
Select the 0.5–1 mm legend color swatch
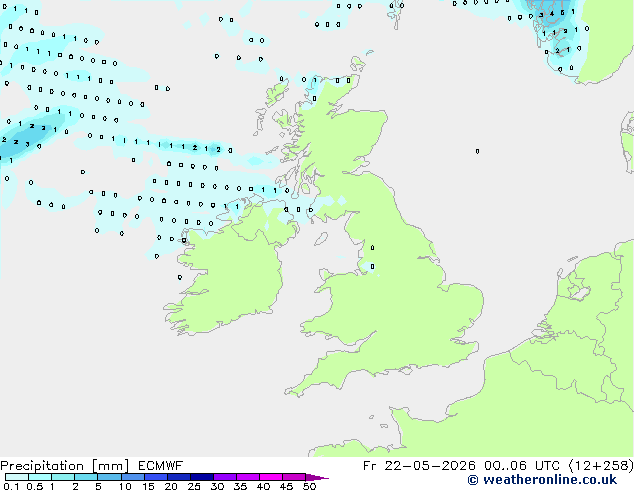pyautogui.click(x=40, y=477)
